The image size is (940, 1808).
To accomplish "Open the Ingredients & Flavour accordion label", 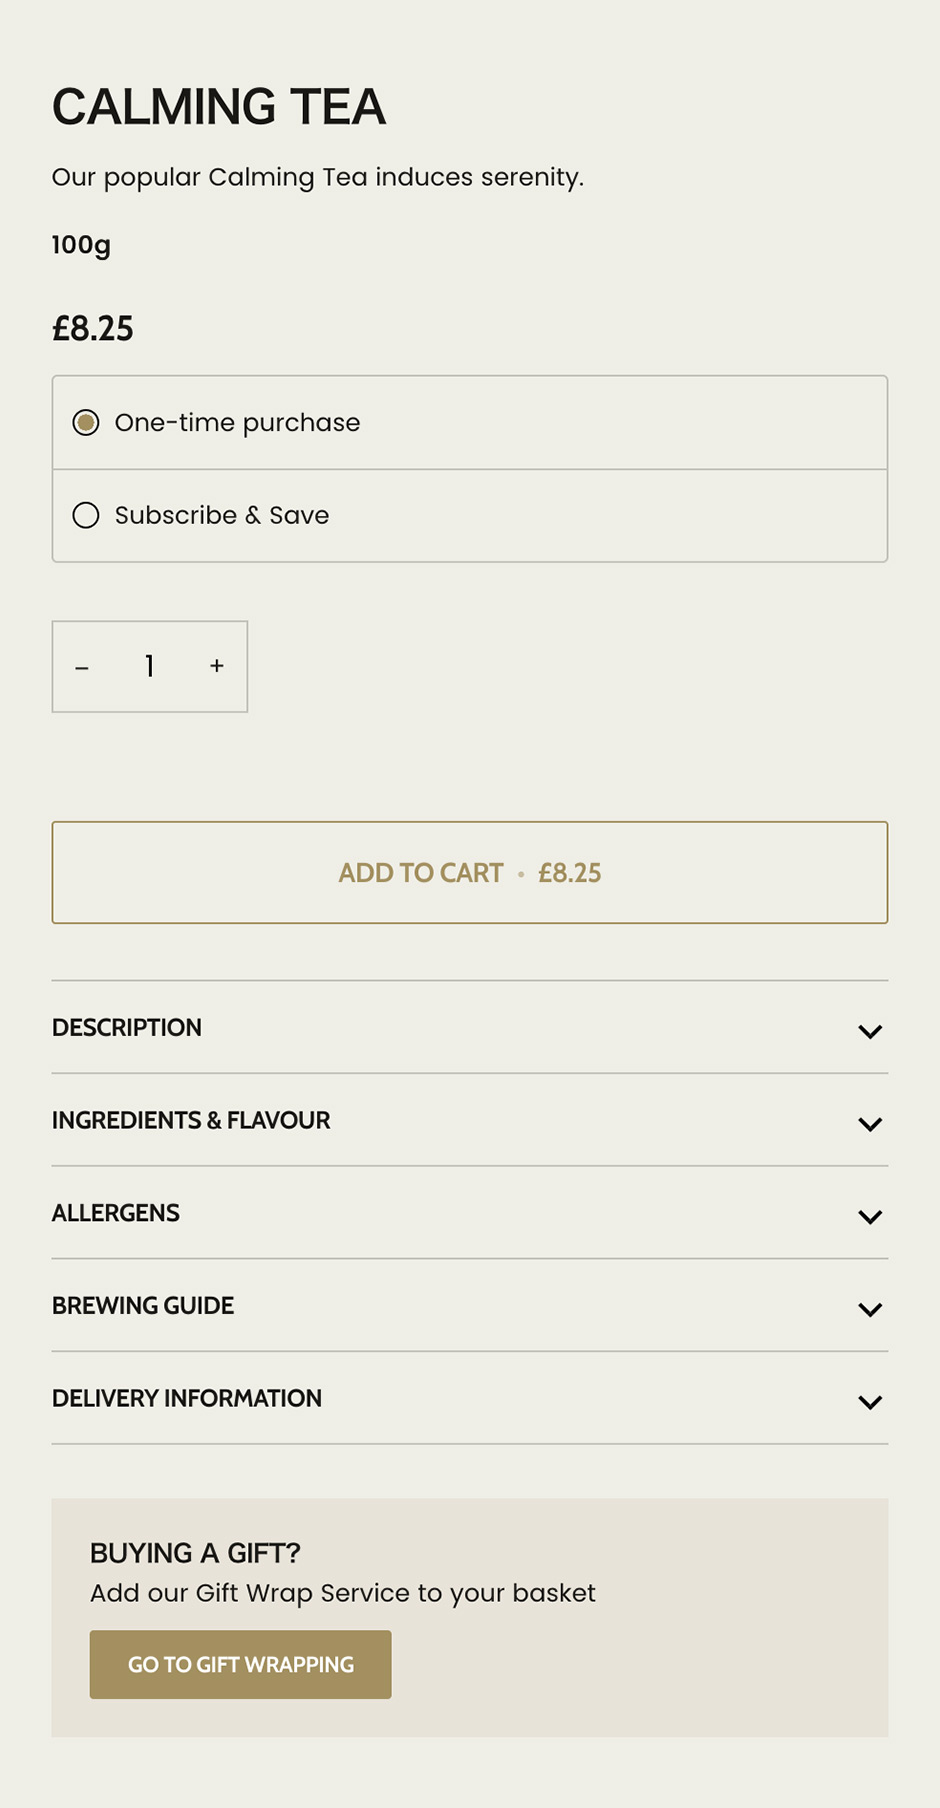I will click(191, 1120).
